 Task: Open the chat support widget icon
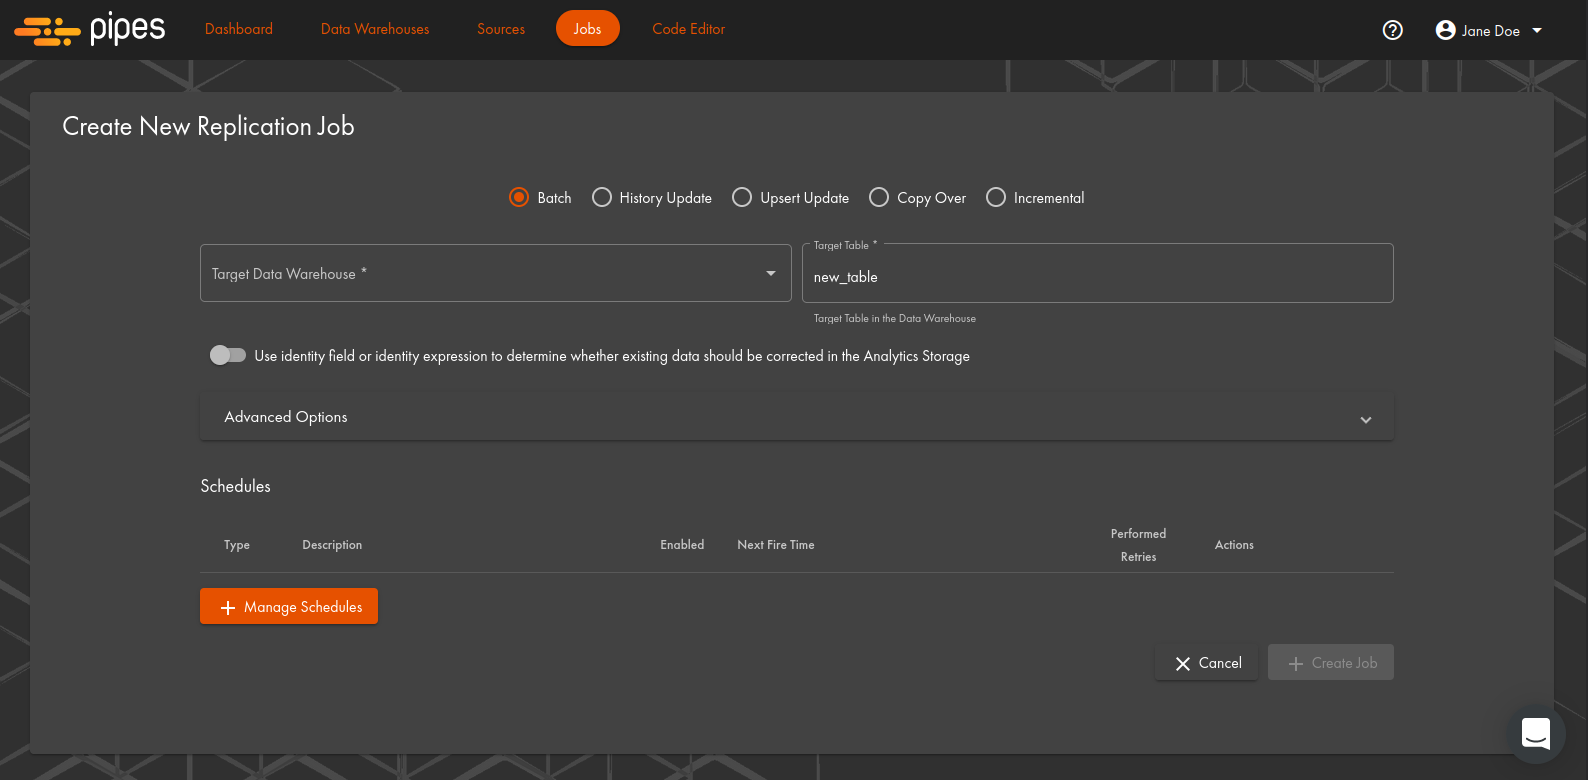coord(1535,733)
